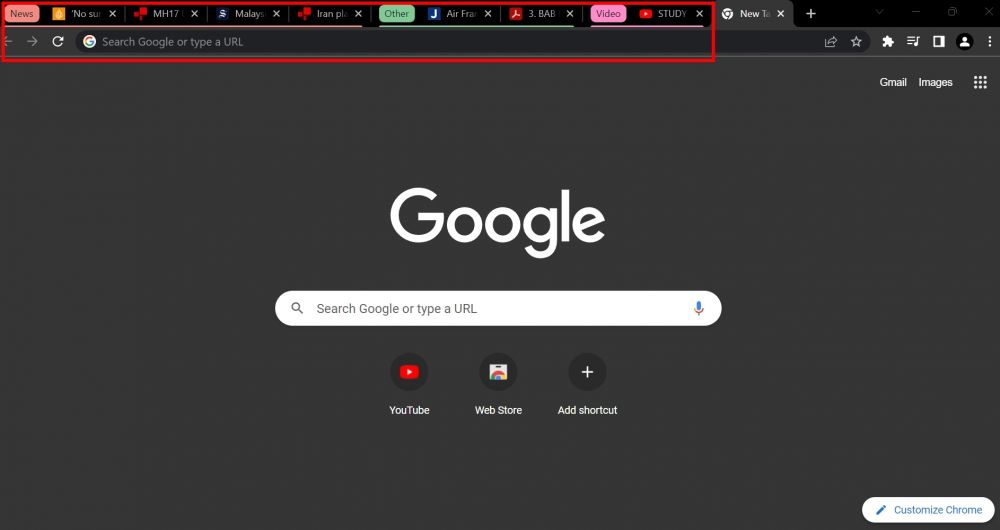Bookmark this tab with the star icon
Screen dimensions: 1000x530
click(x=856, y=41)
